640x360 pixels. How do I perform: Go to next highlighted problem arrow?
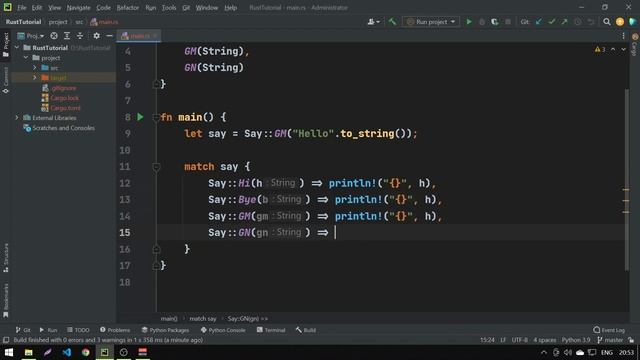(x=623, y=49)
